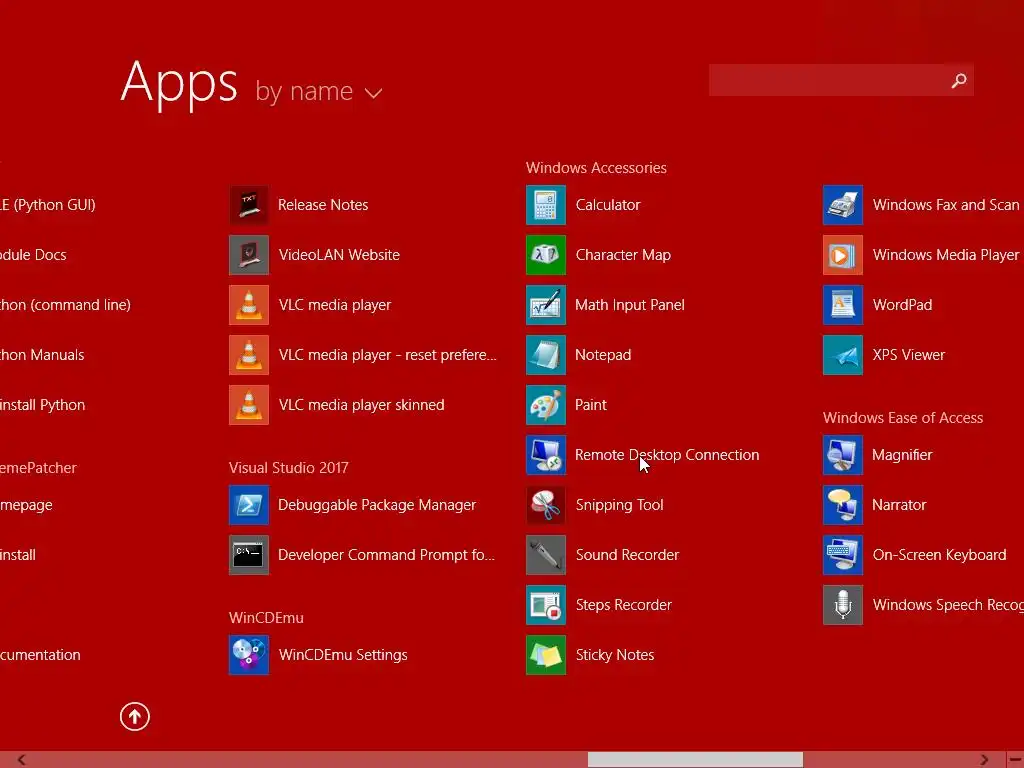Viewport: 1024px width, 768px height.
Task: Launch VLC media player via its cone icon
Action: point(249,305)
